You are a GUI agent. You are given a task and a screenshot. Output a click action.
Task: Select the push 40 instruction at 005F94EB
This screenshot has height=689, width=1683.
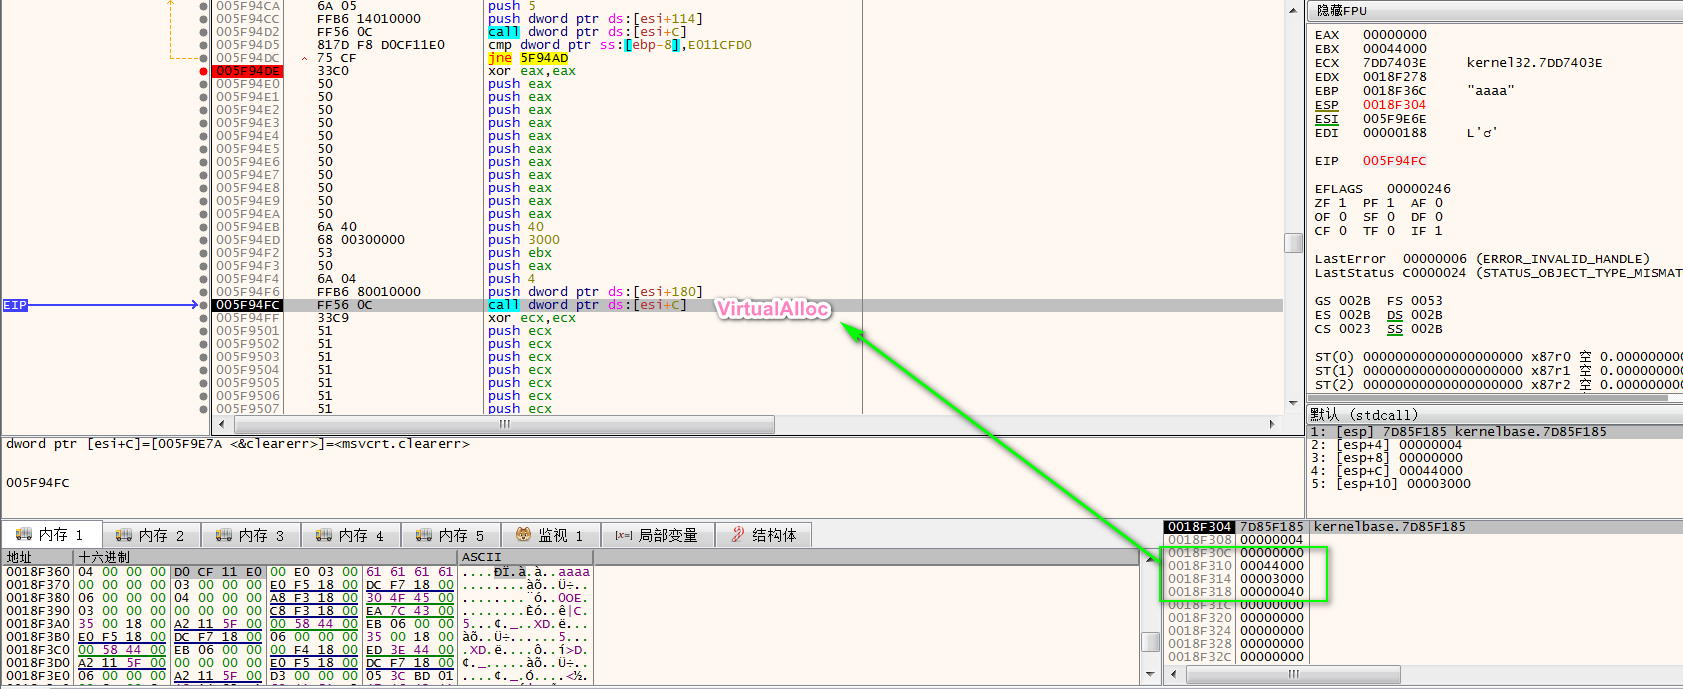515,227
